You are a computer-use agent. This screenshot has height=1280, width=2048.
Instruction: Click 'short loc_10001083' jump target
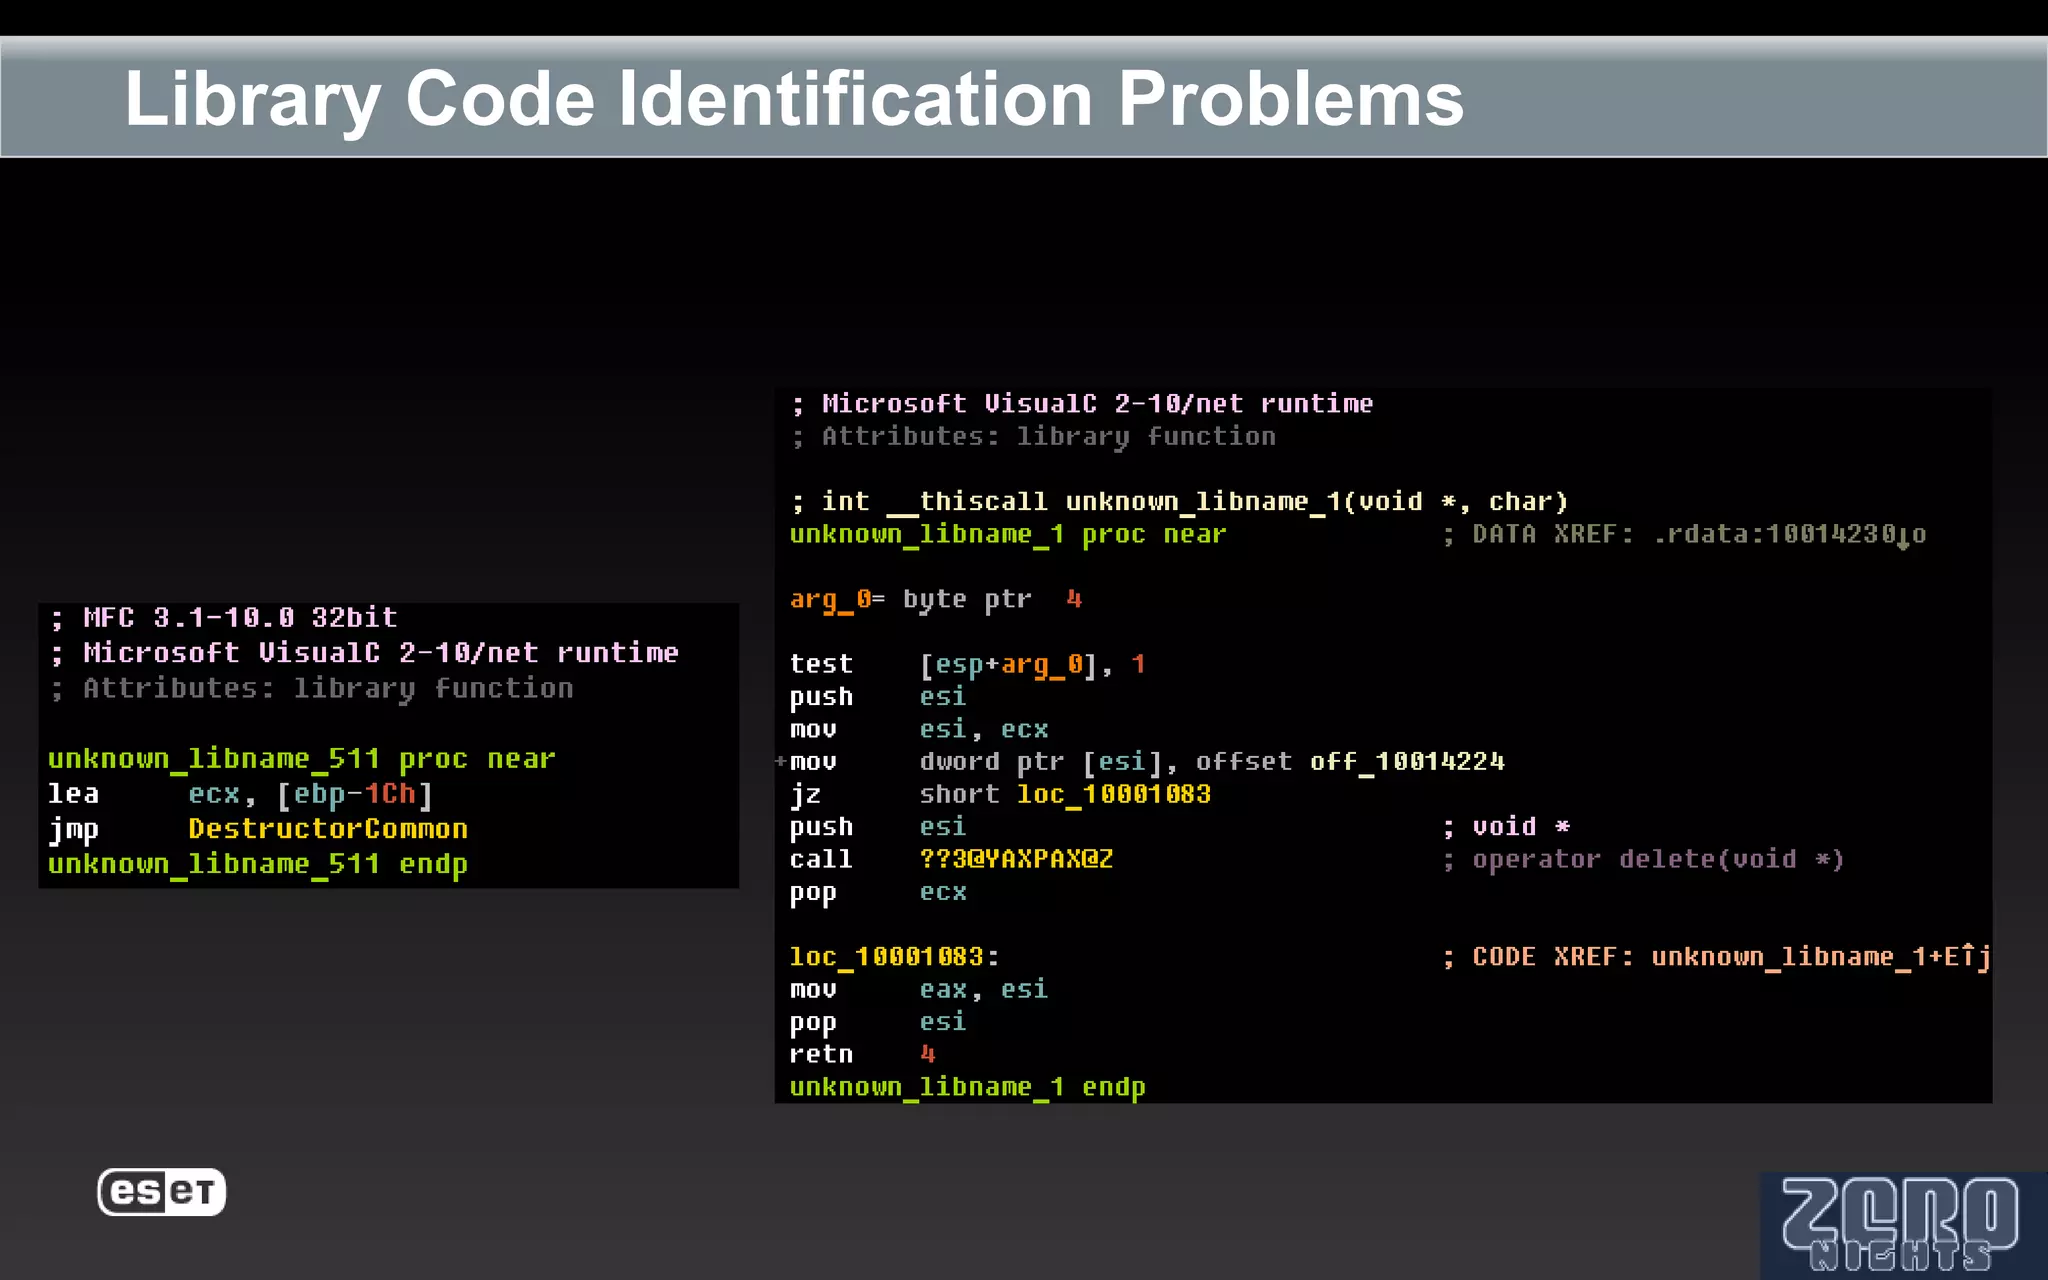pos(1065,794)
